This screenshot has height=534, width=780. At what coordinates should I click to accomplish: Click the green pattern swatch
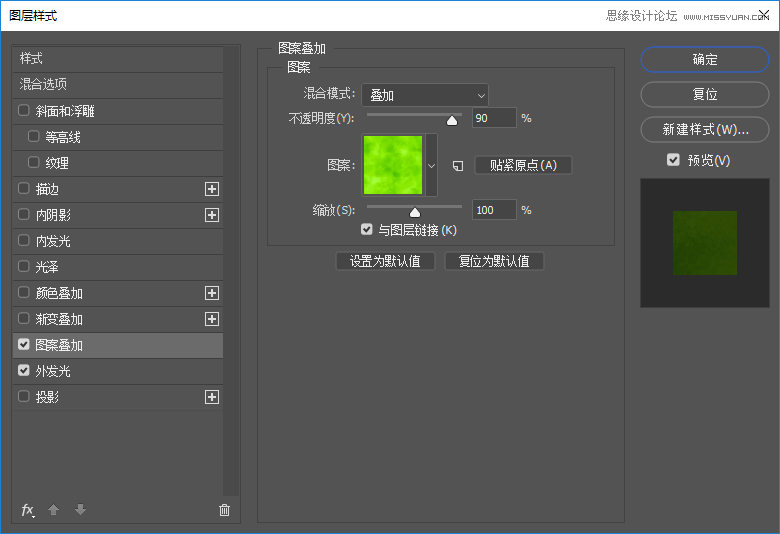point(393,165)
